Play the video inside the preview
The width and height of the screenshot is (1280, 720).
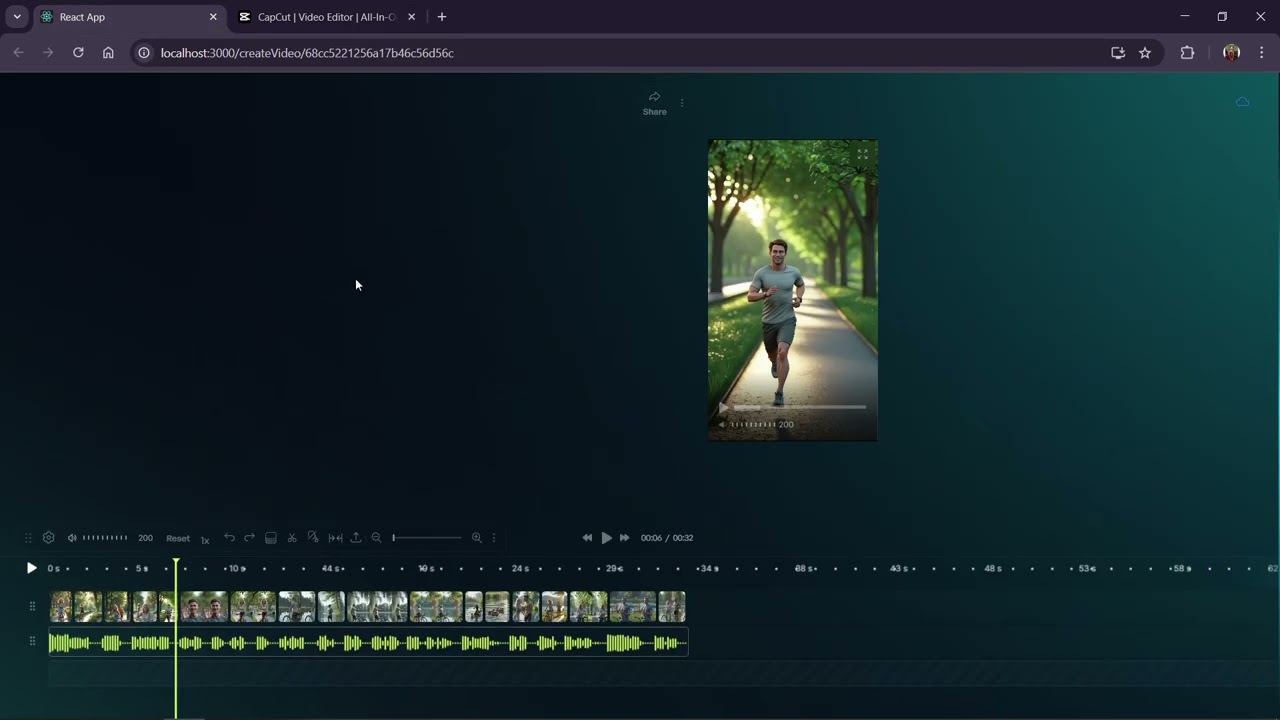722,407
